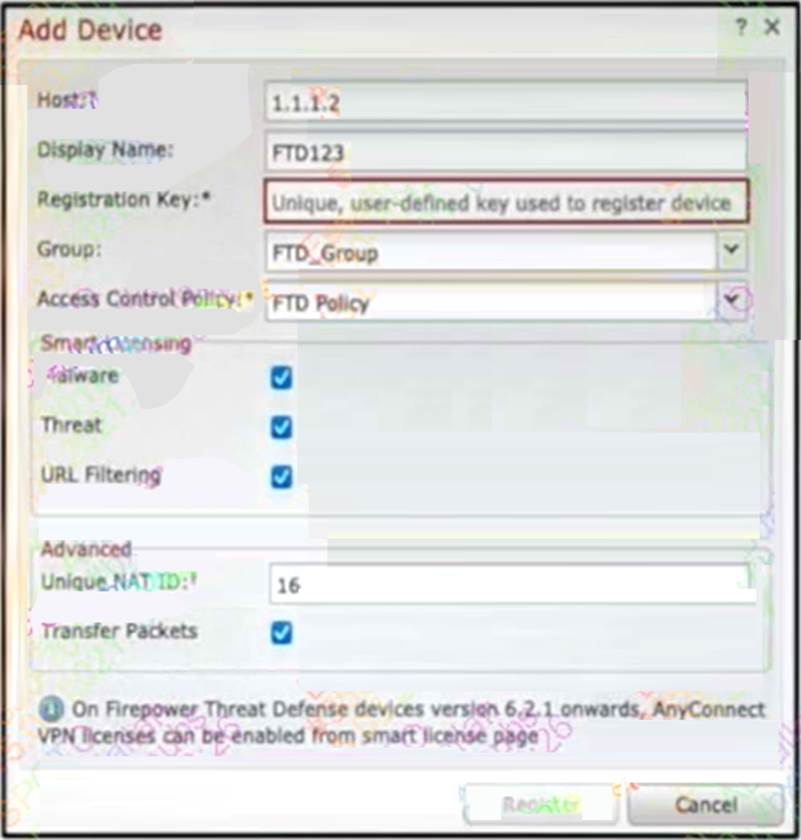Click the FTD Policy combo box field

(490, 303)
